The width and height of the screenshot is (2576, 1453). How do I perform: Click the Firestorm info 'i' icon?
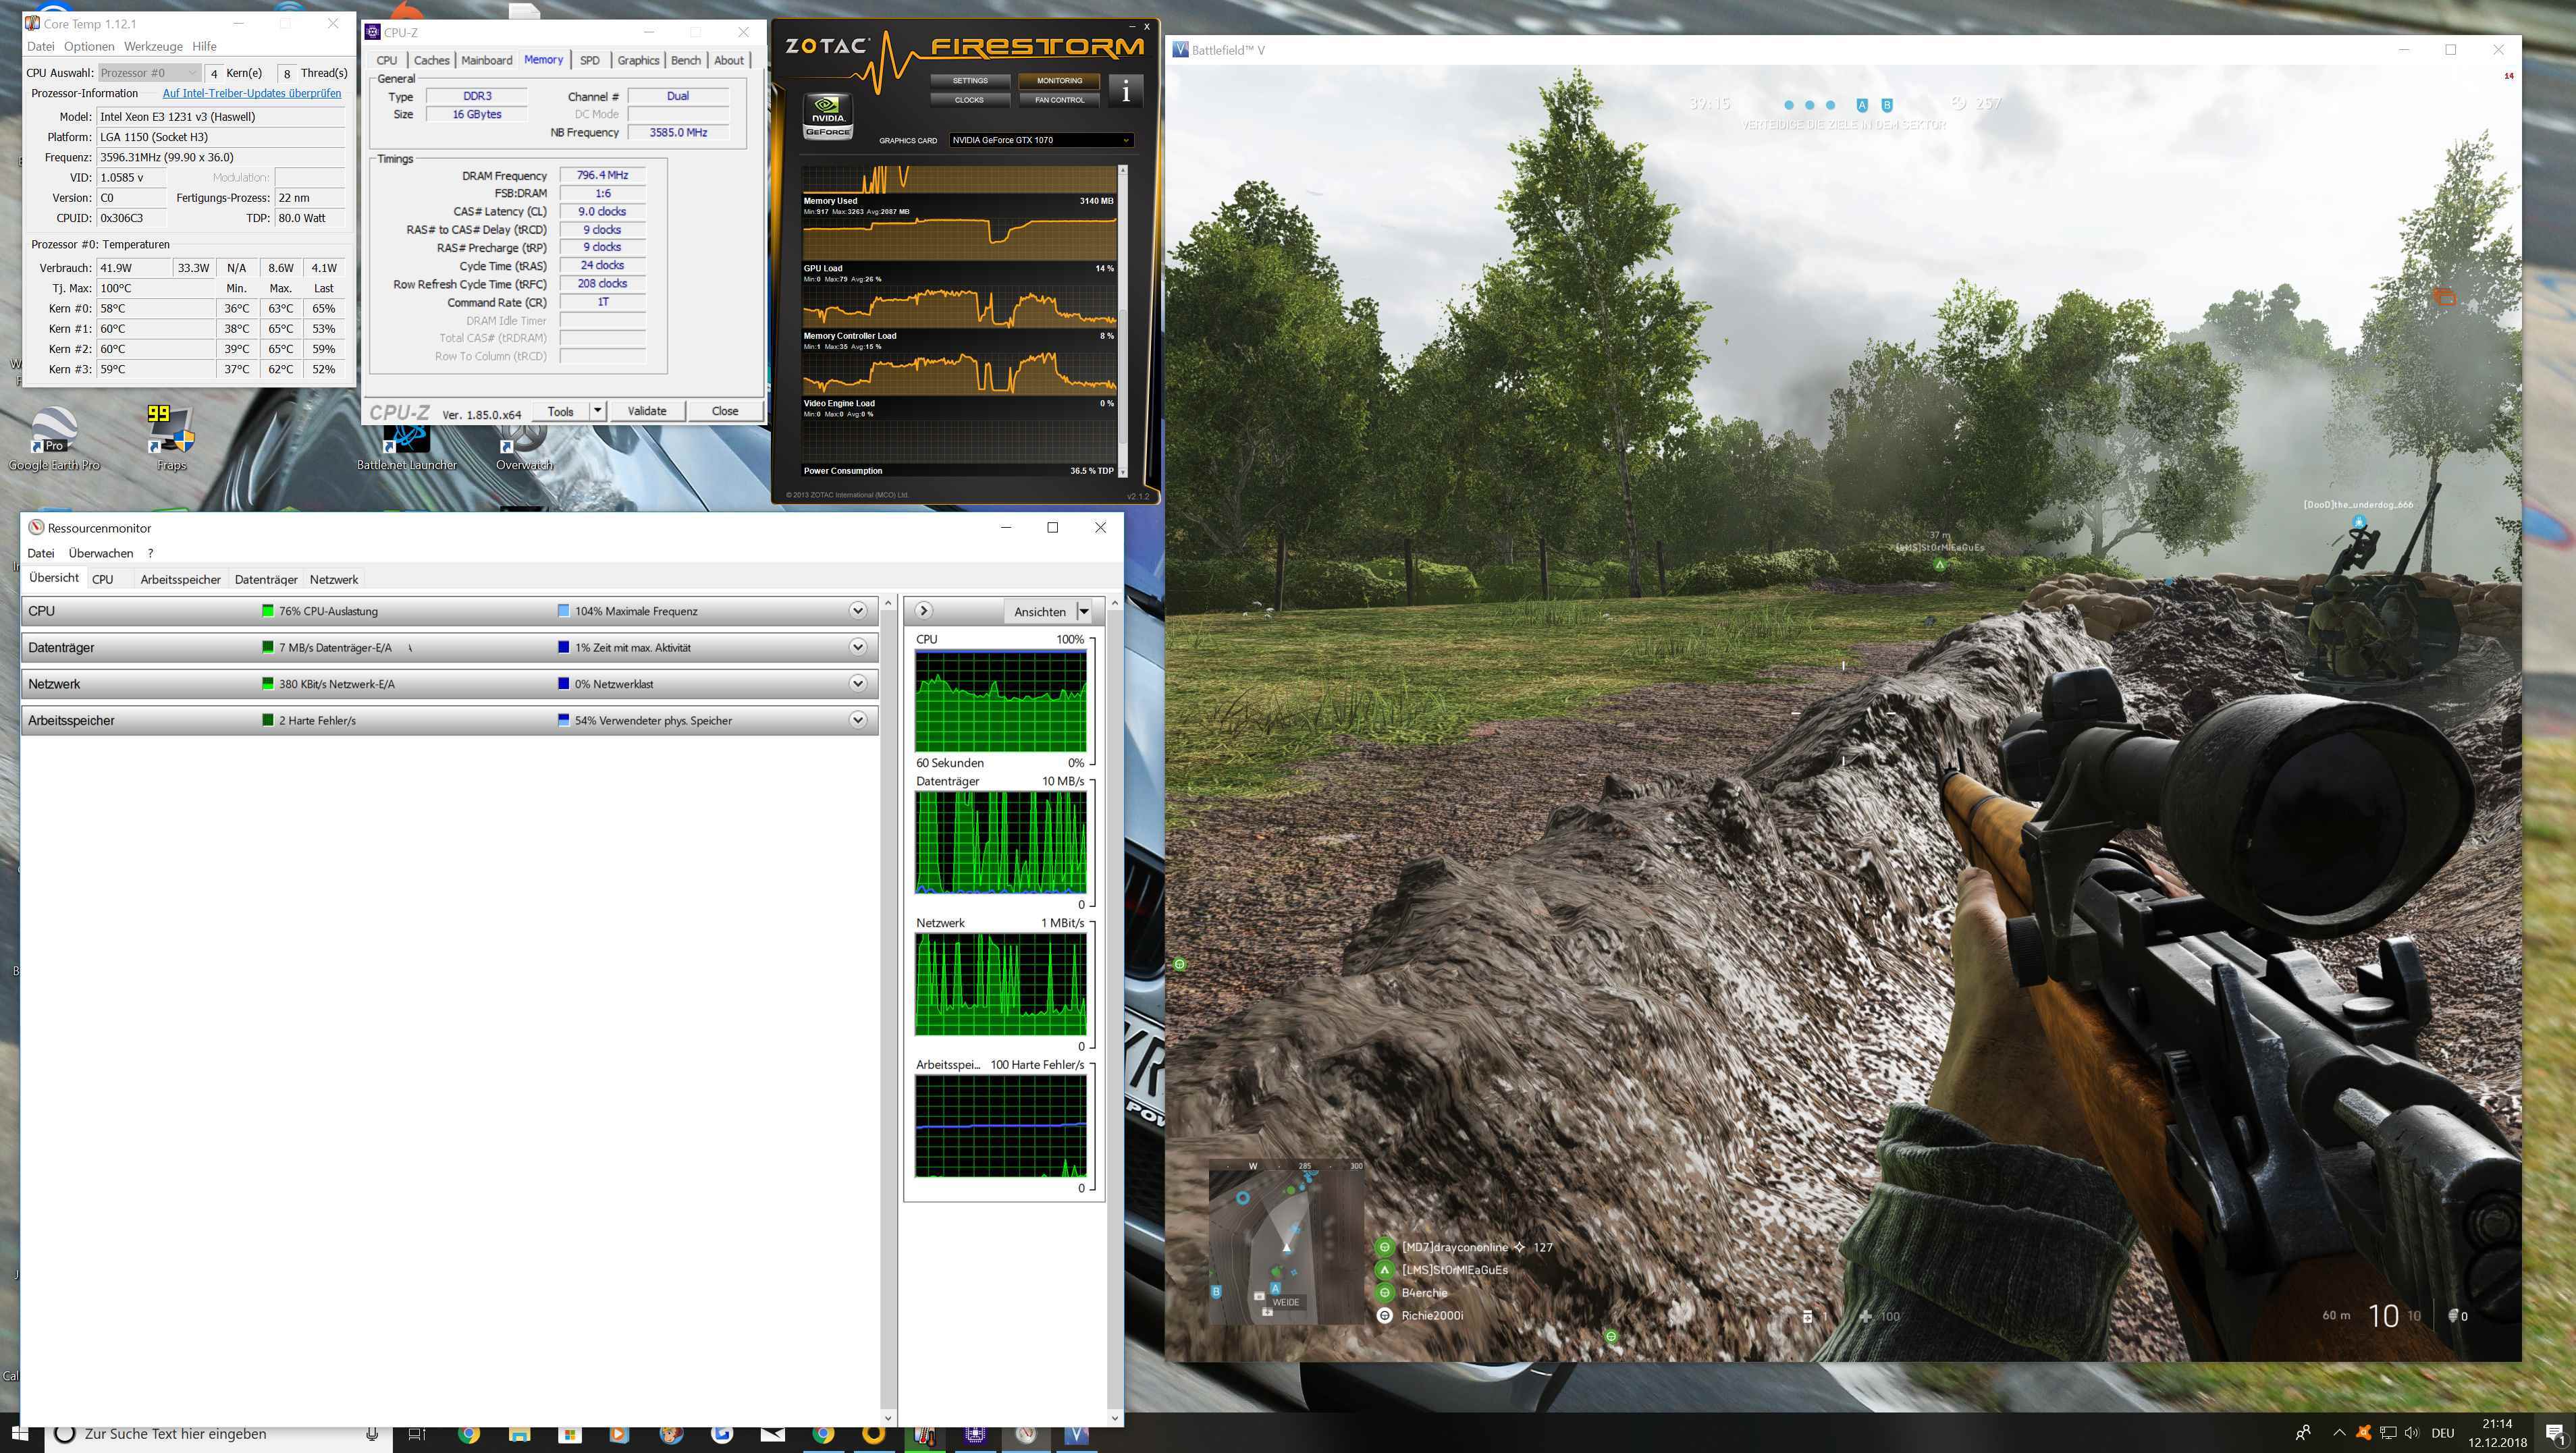1126,91
